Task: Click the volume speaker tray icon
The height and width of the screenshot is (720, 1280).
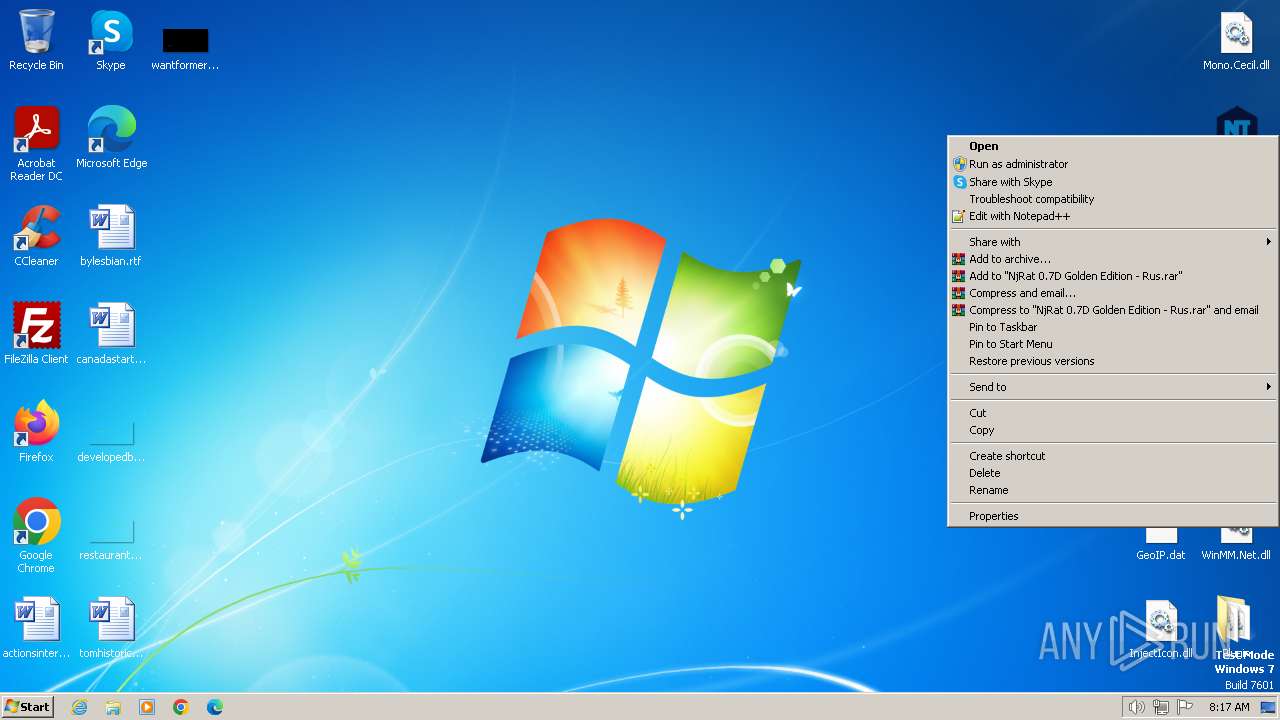Action: click(1136, 707)
